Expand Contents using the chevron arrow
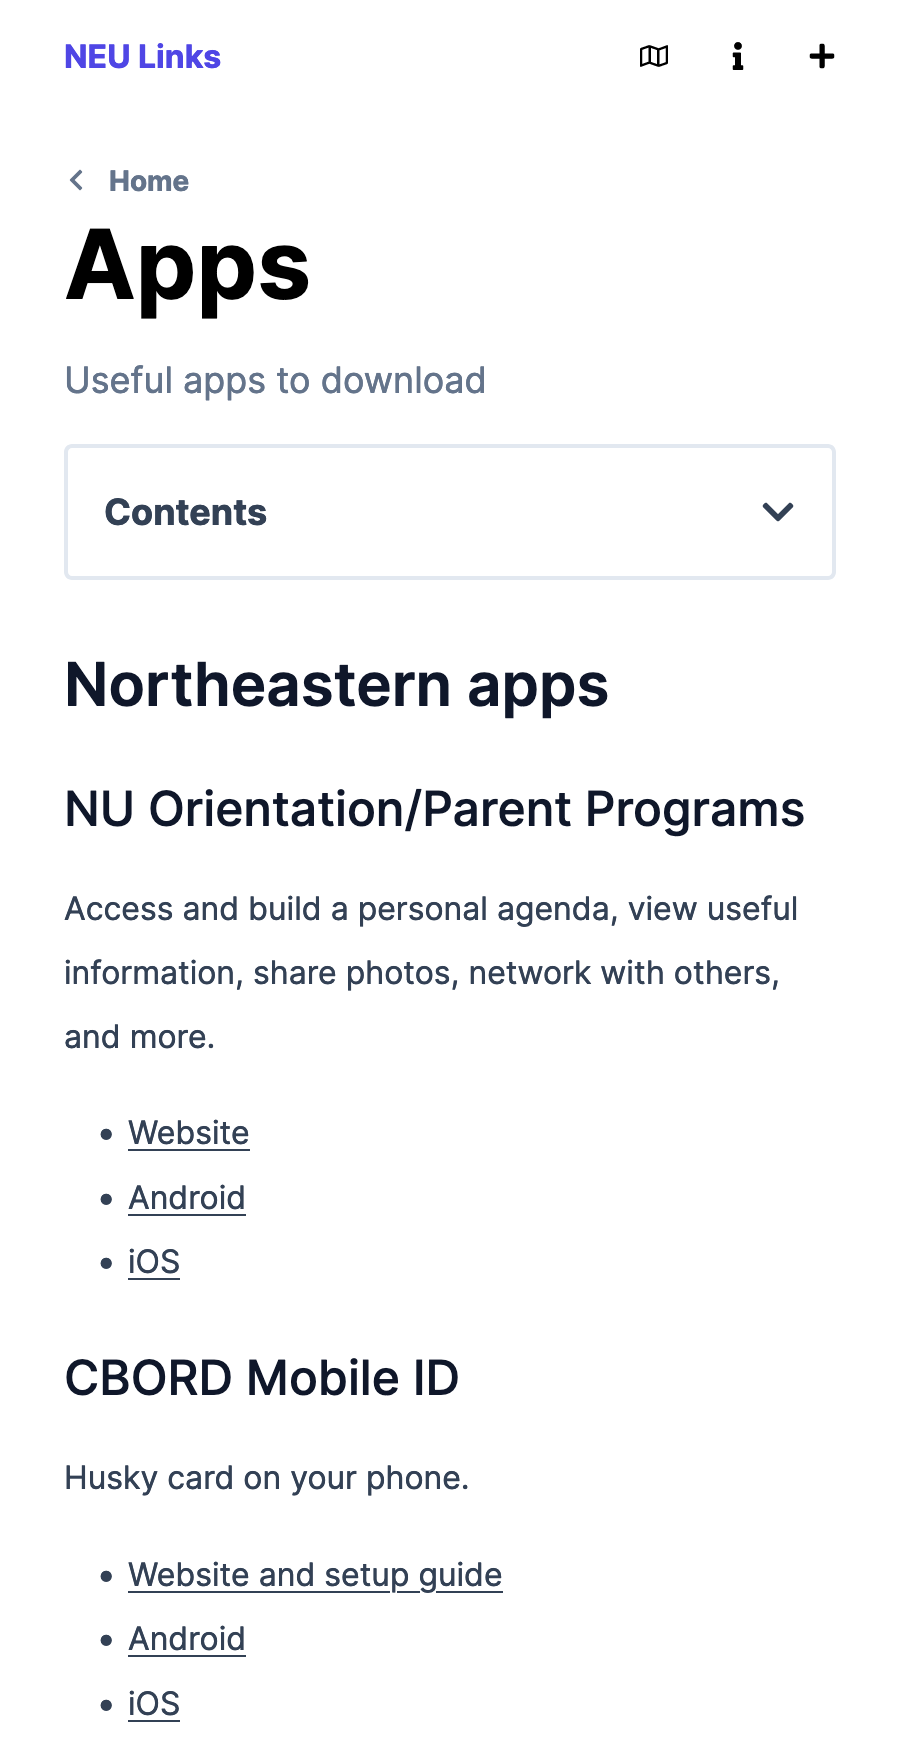This screenshot has width=900, height=1752. click(x=777, y=512)
